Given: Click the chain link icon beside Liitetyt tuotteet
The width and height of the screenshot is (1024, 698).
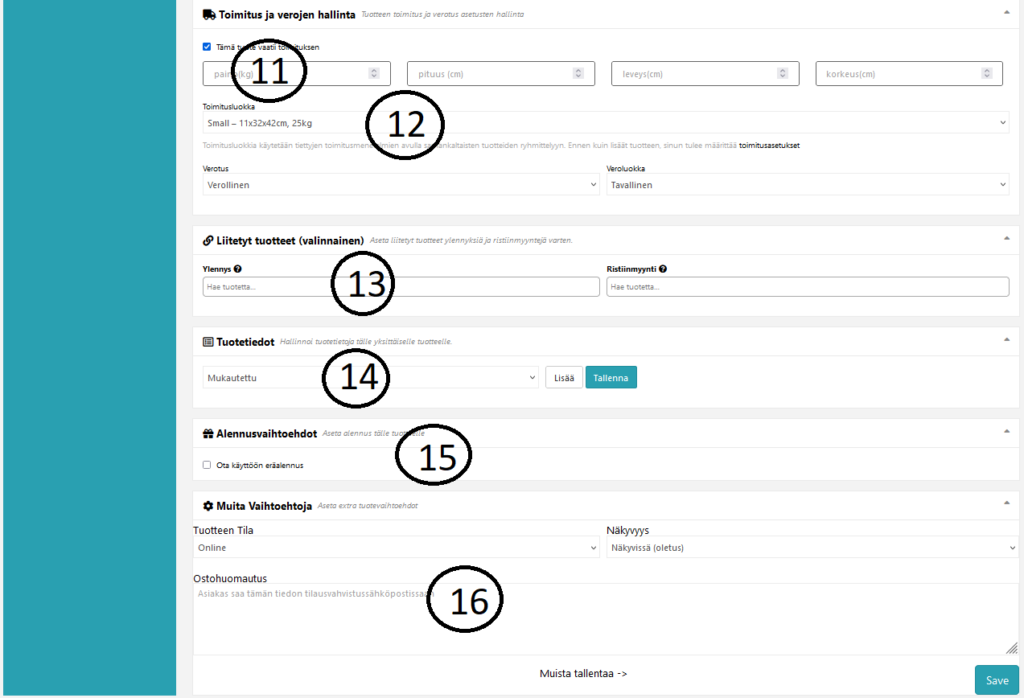Looking at the screenshot, I should click(208, 240).
